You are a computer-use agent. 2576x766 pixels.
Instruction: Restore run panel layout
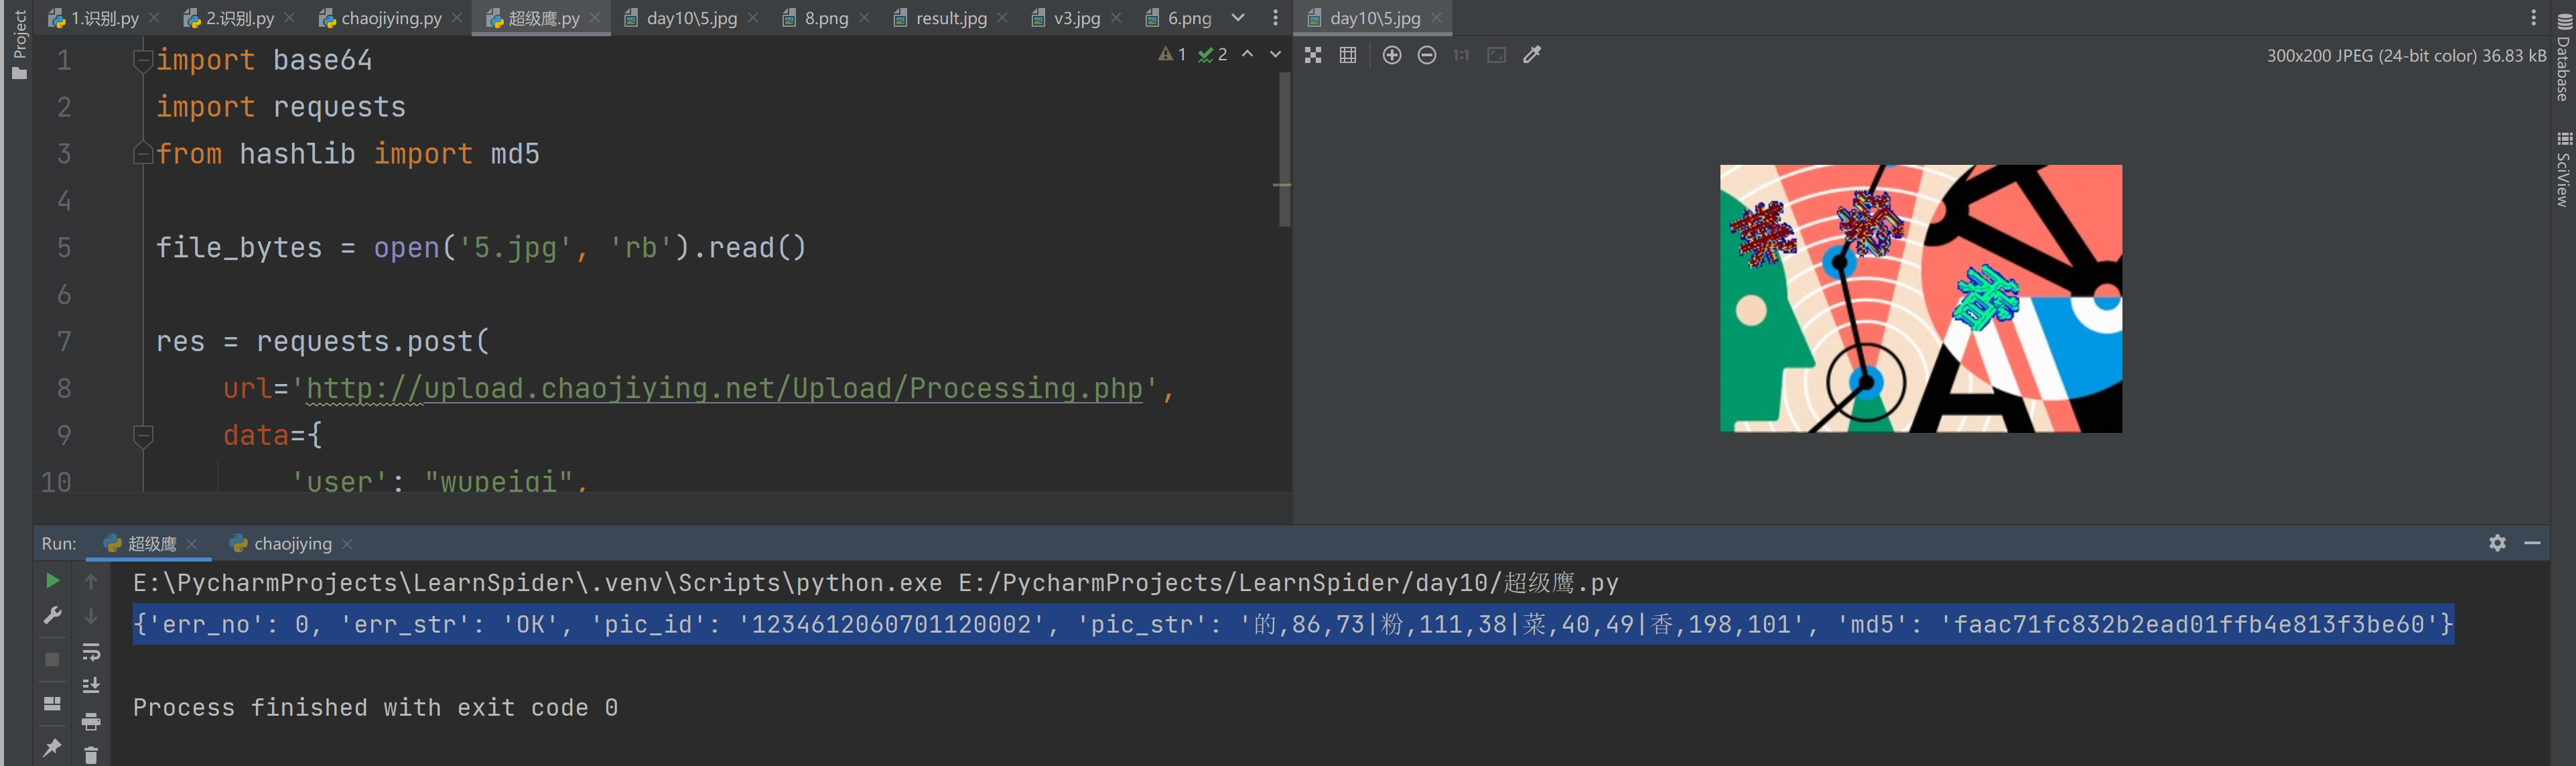pos(52,703)
